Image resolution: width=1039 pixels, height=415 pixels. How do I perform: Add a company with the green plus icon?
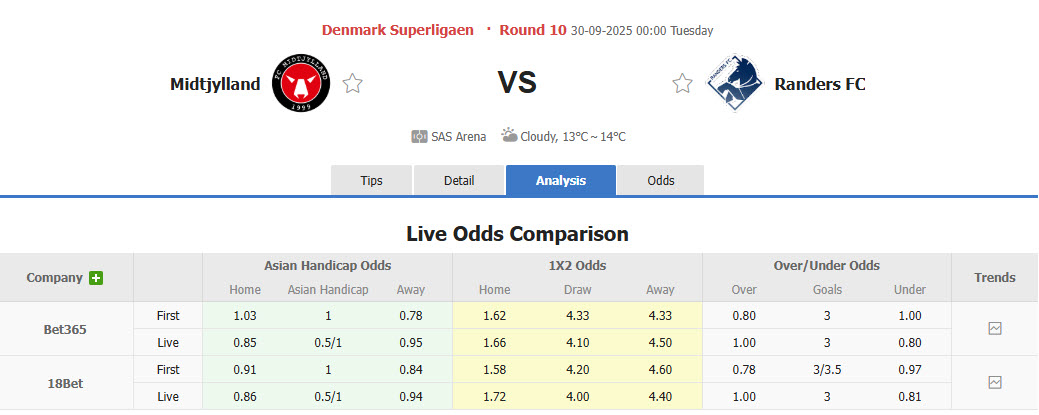tap(96, 278)
